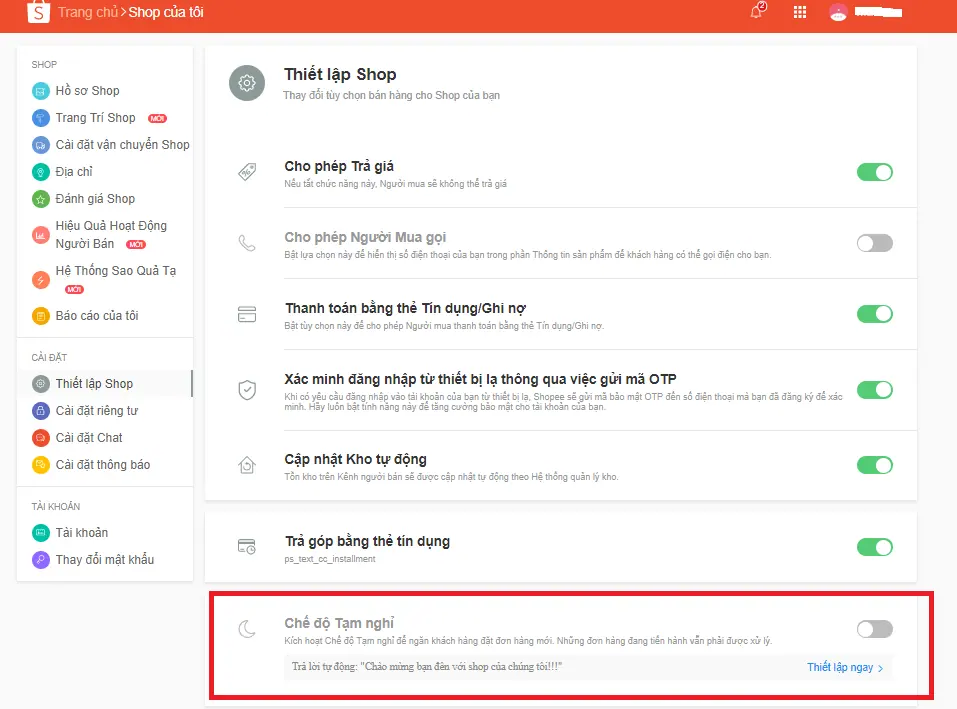957x709 pixels.
Task: Click the moon icon for Chế độ Tạm nghỉ
Action: pyautogui.click(x=247, y=628)
